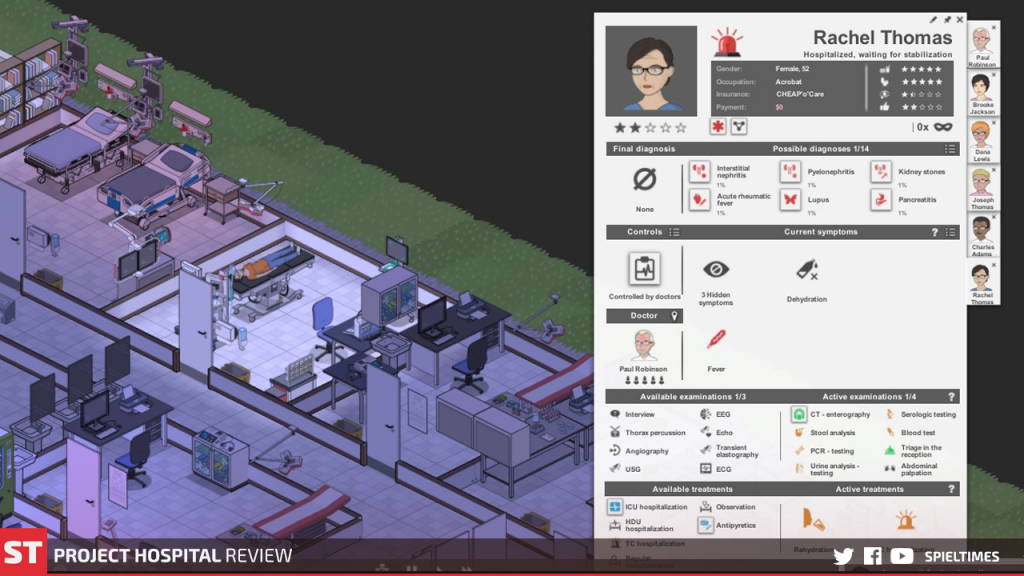Open Paul Robinson doctor portrait
Viewport: 1024px width, 576px height.
pyautogui.click(x=644, y=345)
